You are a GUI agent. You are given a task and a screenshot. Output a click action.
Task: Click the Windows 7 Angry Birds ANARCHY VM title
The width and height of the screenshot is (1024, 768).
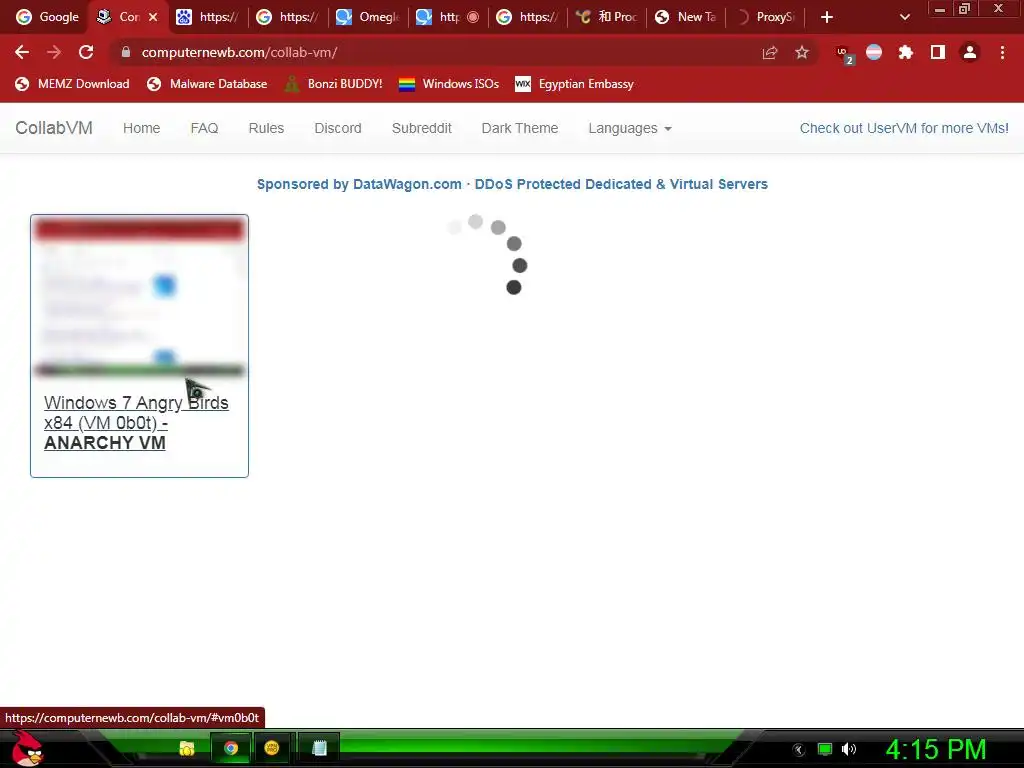136,423
